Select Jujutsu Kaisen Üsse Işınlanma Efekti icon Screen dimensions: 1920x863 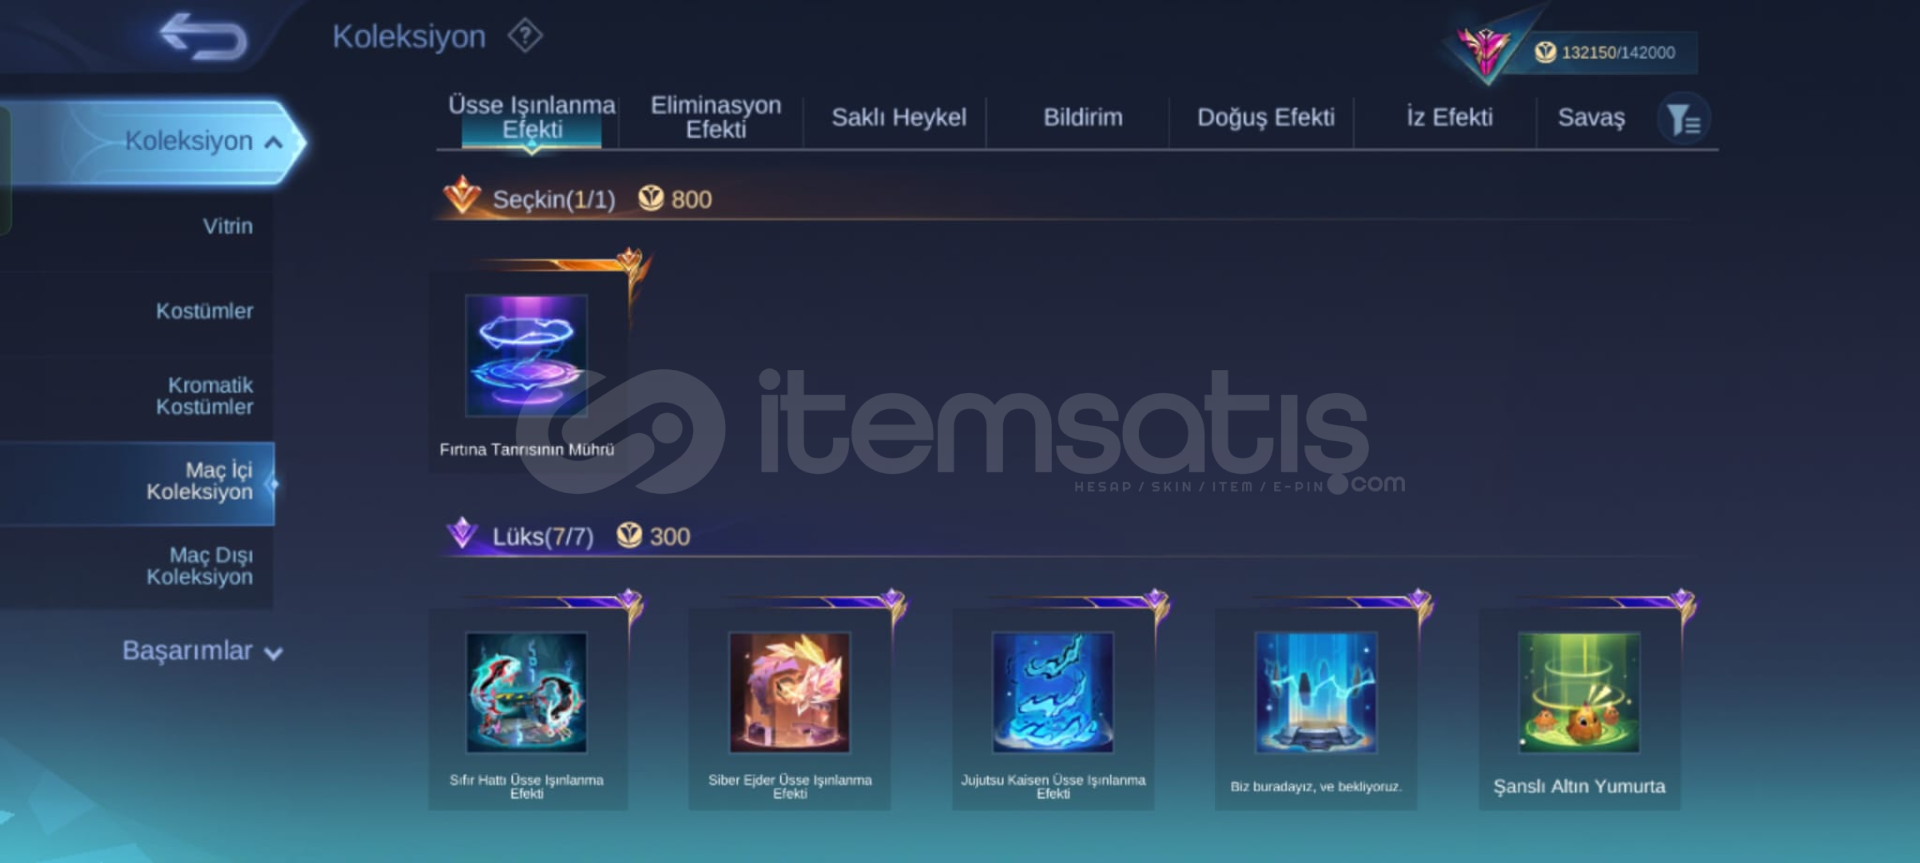pyautogui.click(x=1052, y=692)
